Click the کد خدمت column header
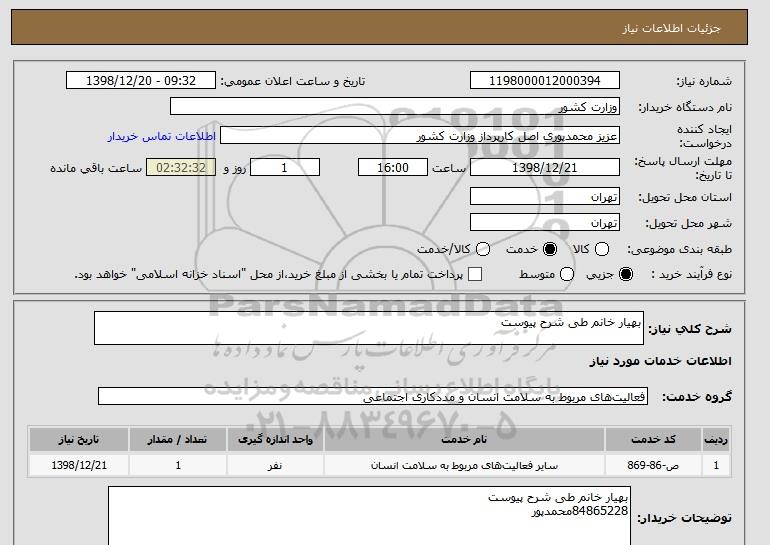This screenshot has width=770, height=545. tap(653, 439)
